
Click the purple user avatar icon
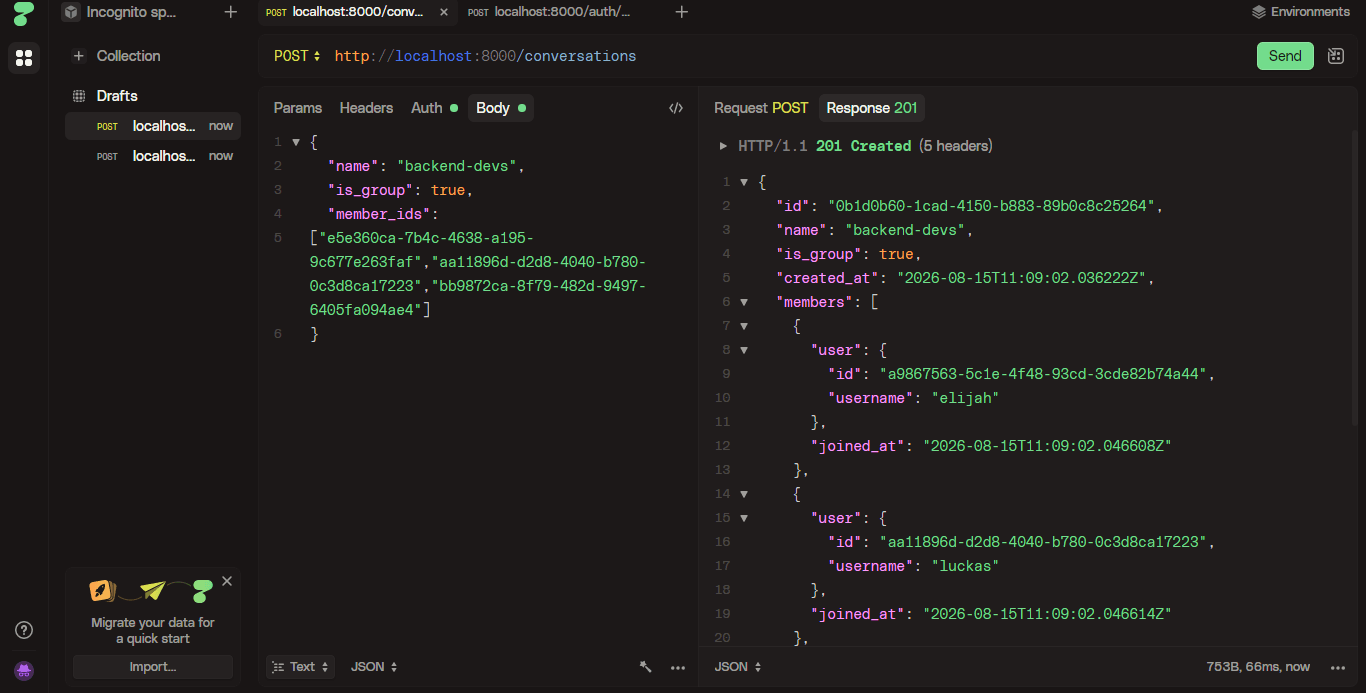click(24, 670)
